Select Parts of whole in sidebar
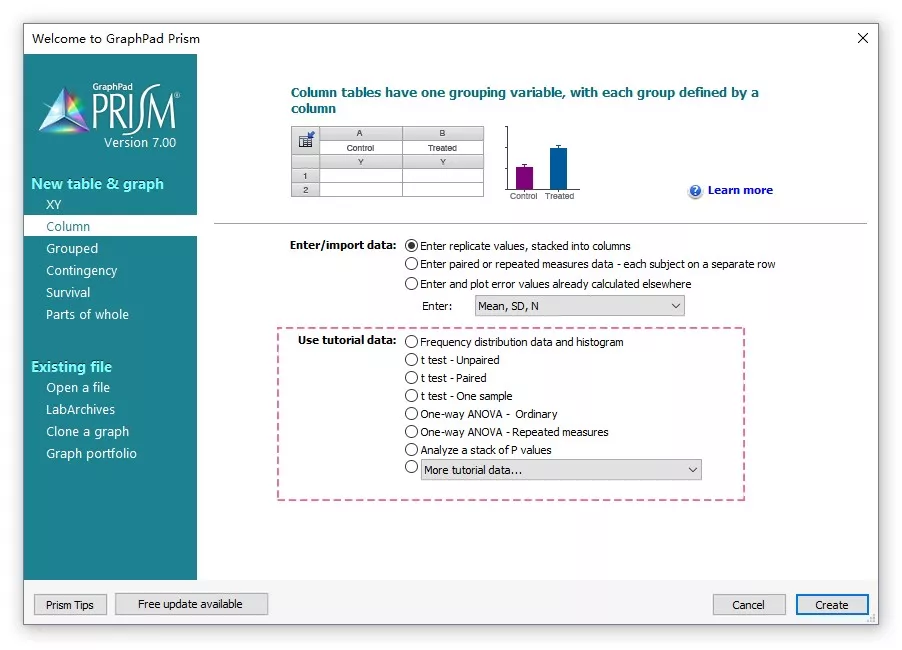Image resolution: width=902 pixels, height=650 pixels. point(87,315)
